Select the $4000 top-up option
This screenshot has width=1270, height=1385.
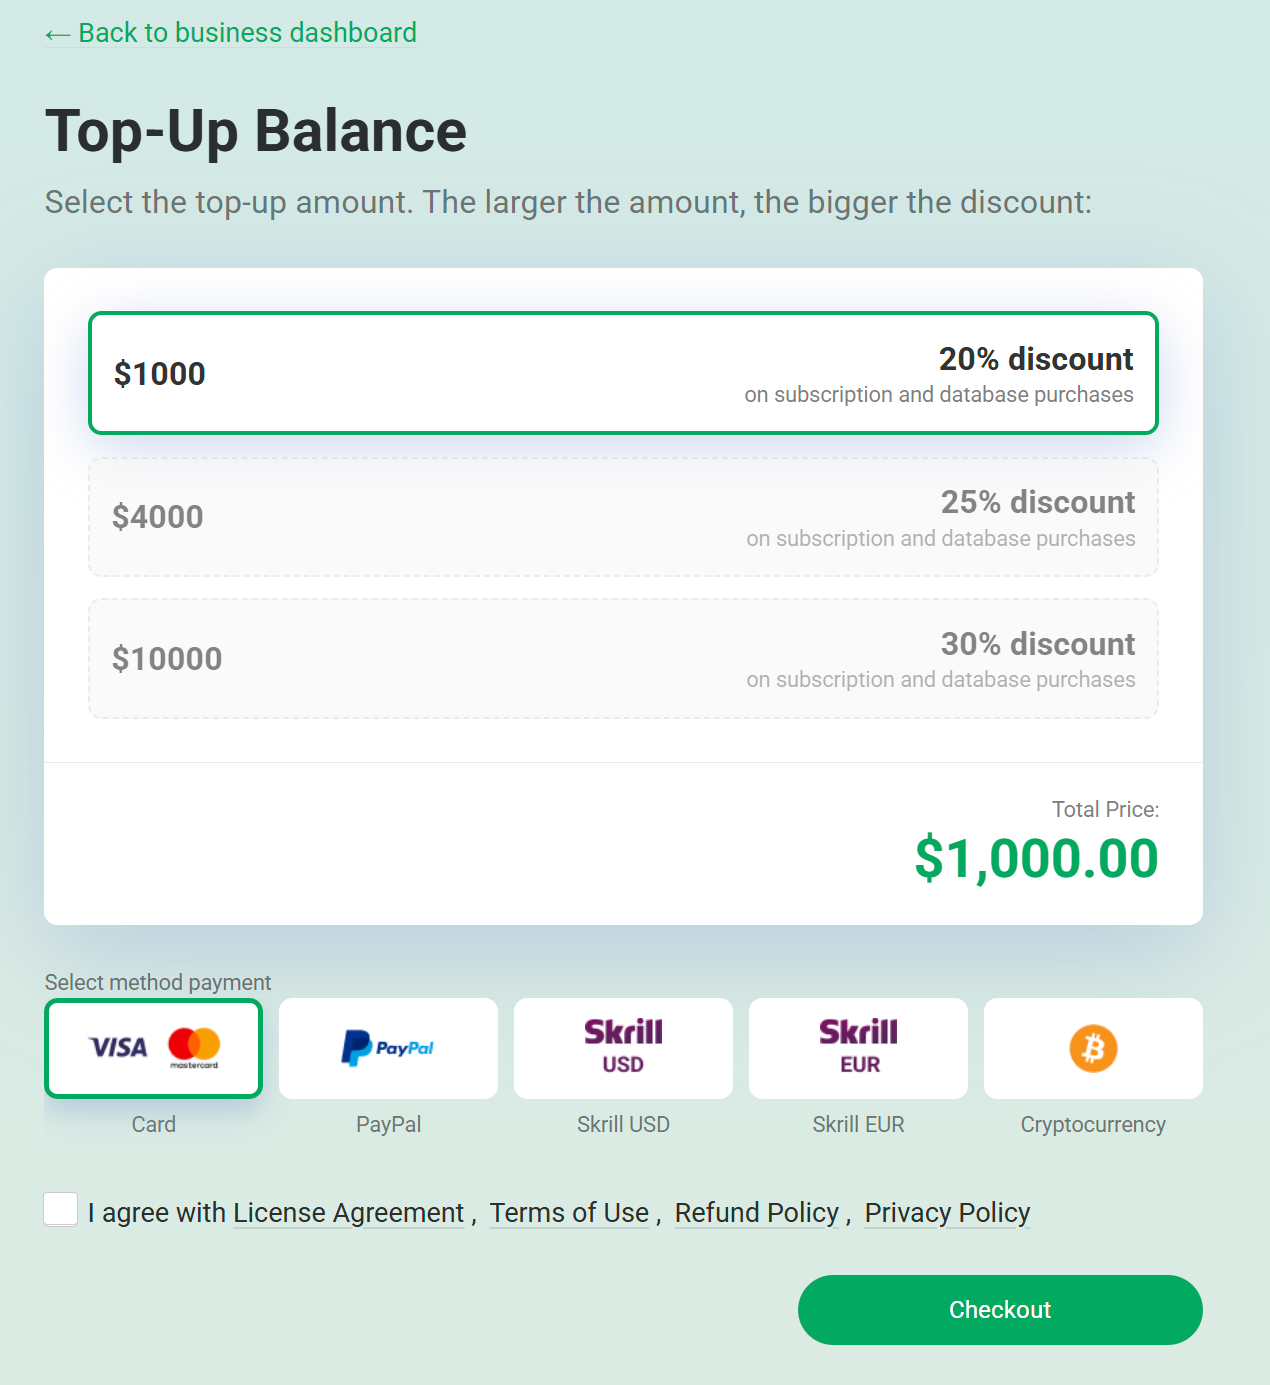pyautogui.click(x=623, y=517)
